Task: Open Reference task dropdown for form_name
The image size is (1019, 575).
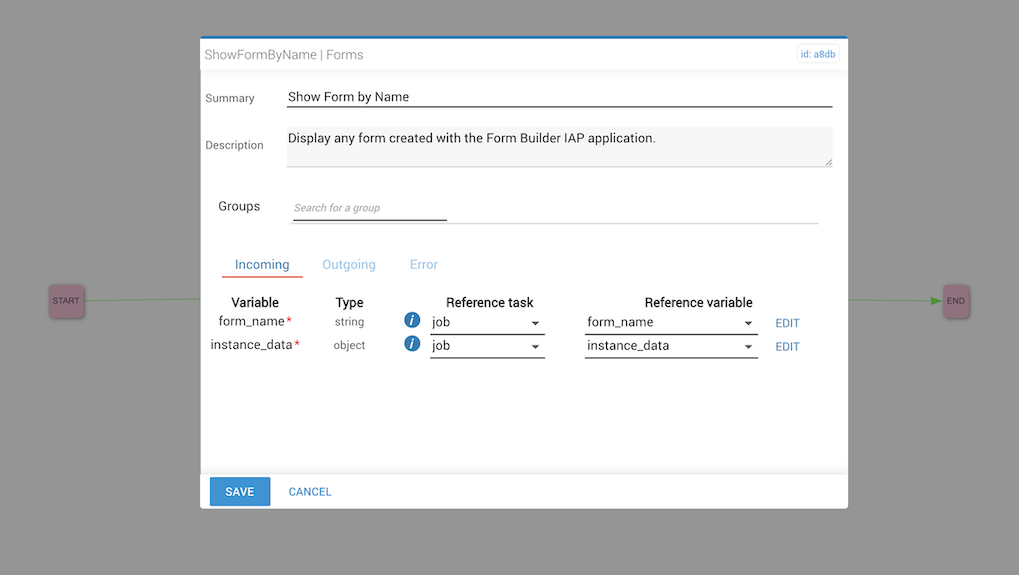Action: (x=487, y=322)
